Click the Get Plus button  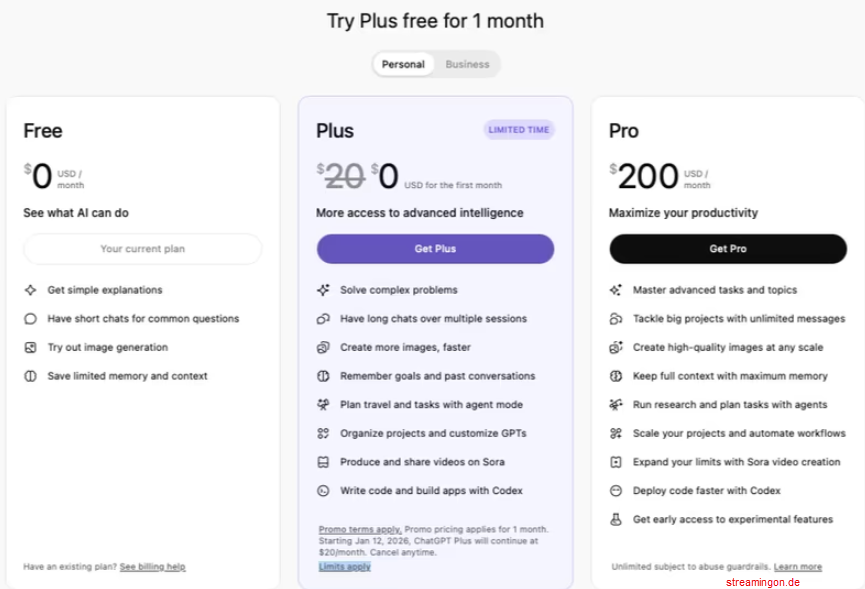435,248
